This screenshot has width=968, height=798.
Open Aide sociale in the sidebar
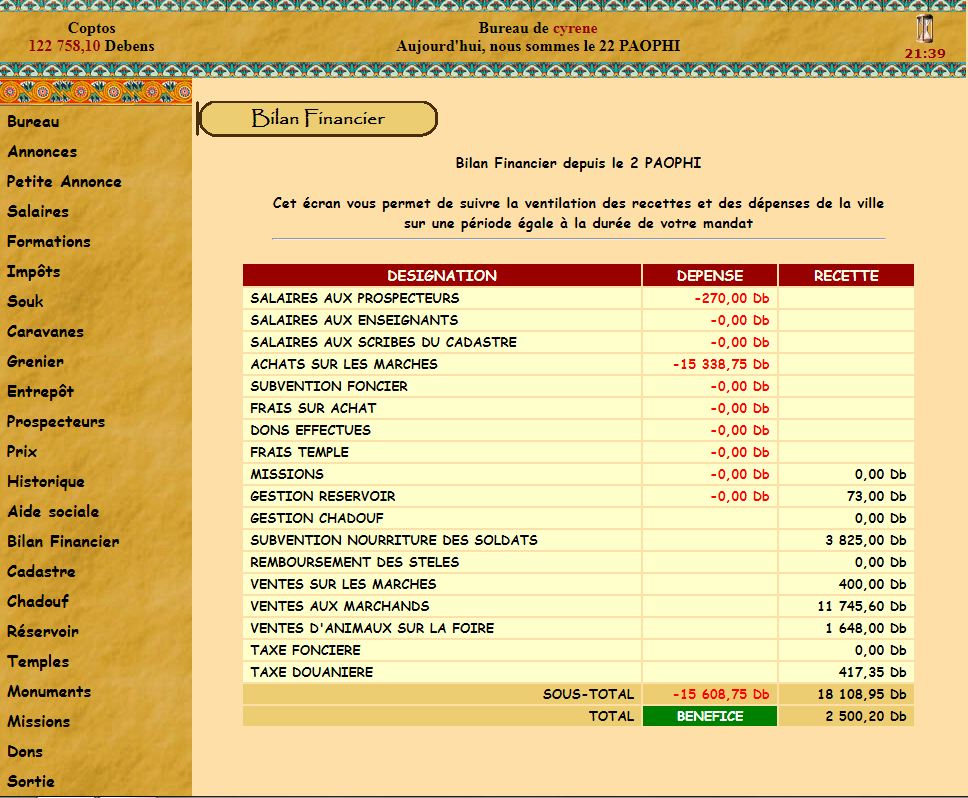pyautogui.click(x=53, y=512)
